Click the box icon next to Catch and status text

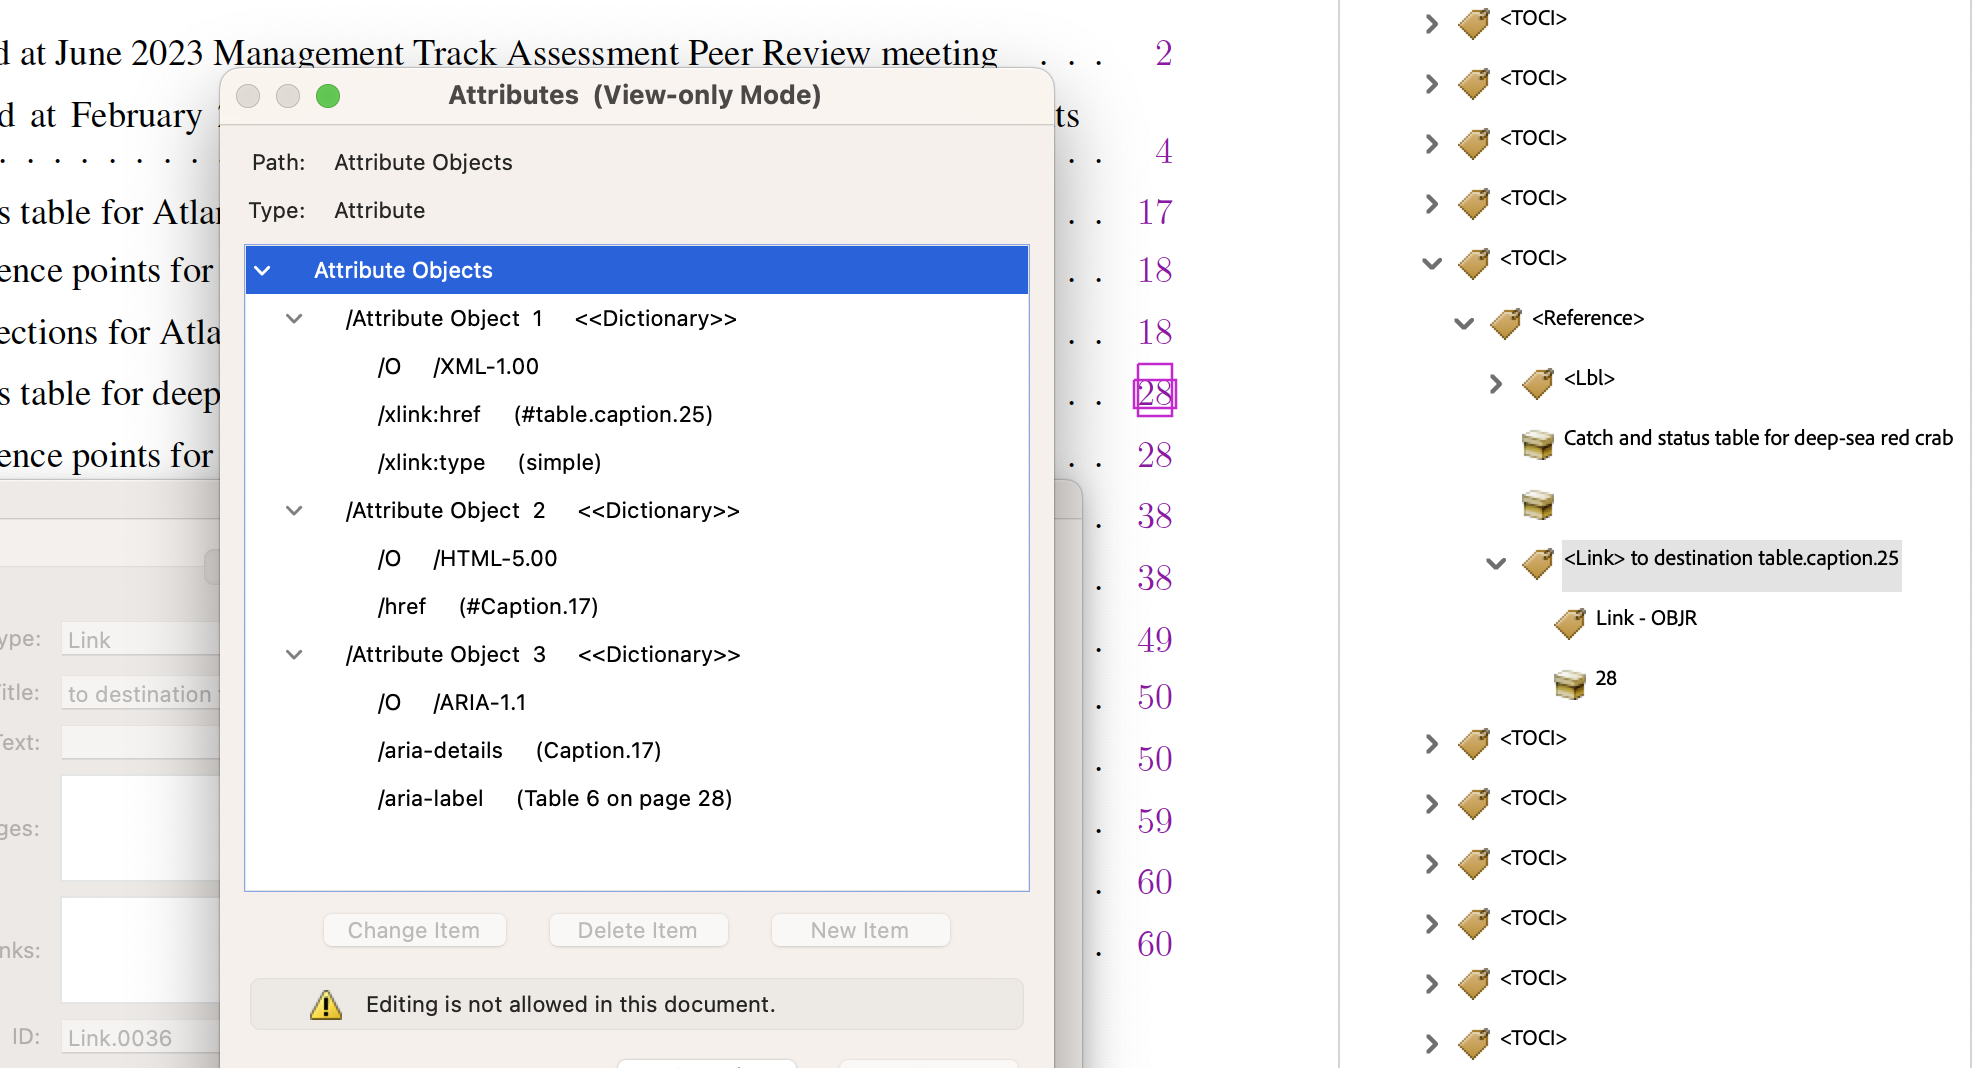(1537, 443)
